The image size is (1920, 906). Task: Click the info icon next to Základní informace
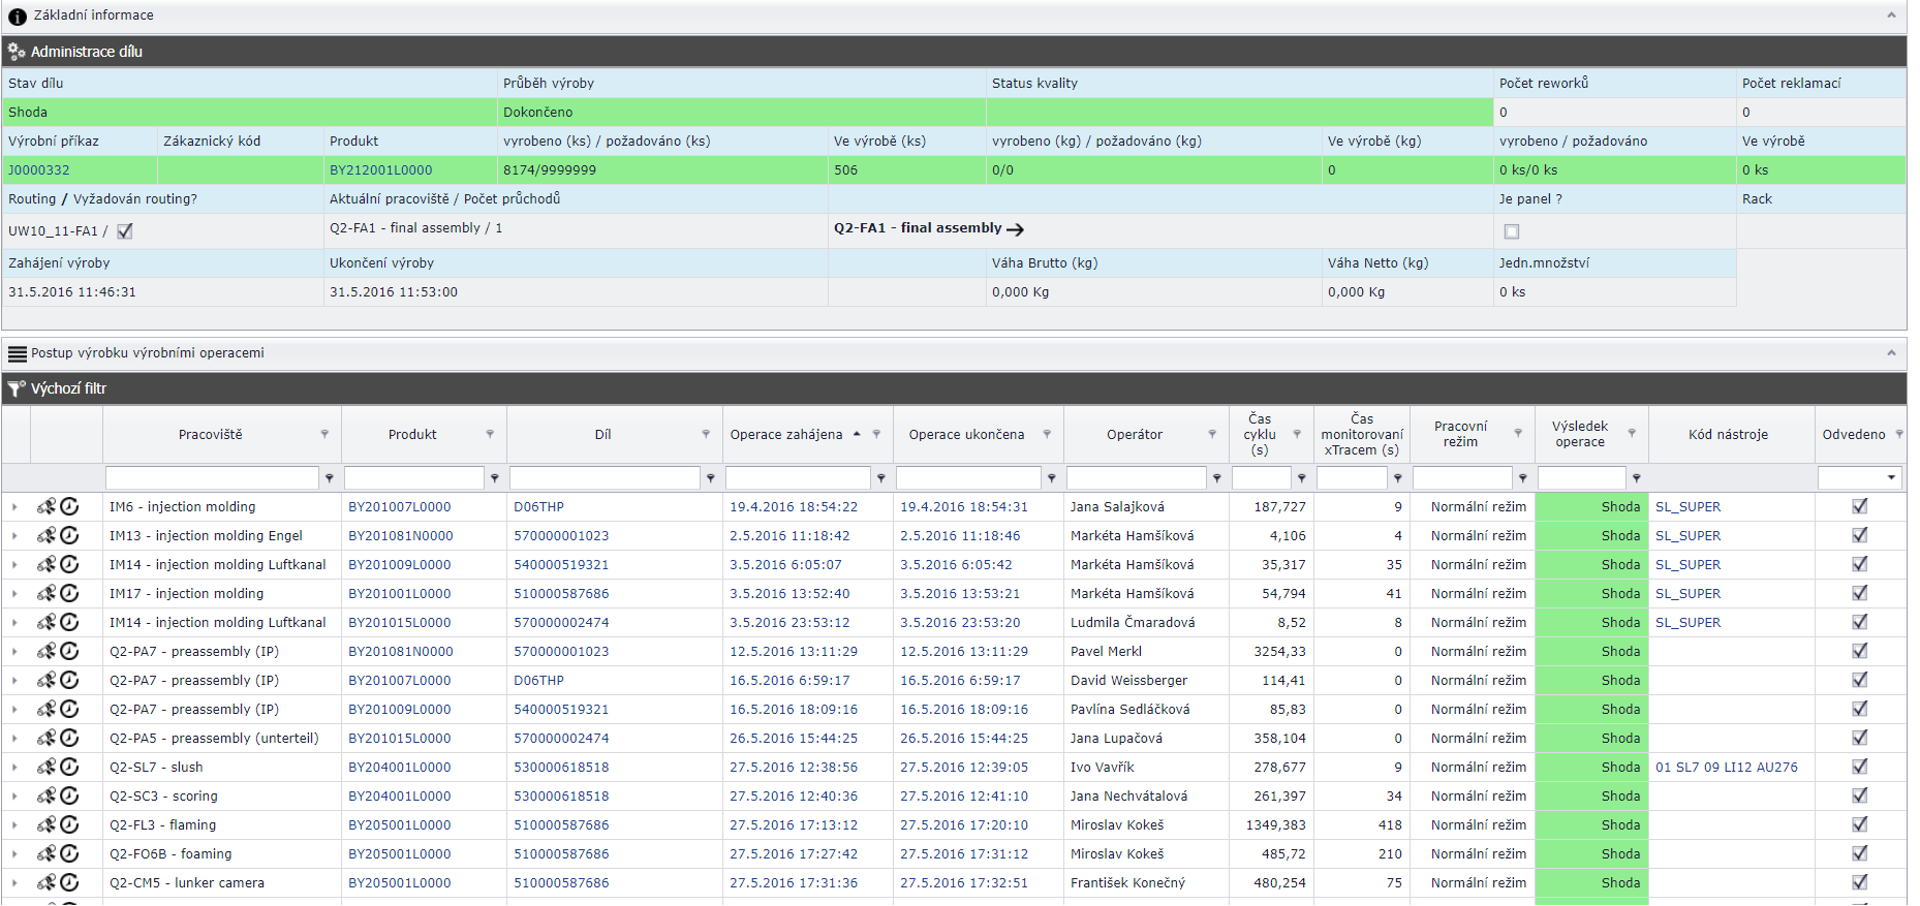click(17, 16)
